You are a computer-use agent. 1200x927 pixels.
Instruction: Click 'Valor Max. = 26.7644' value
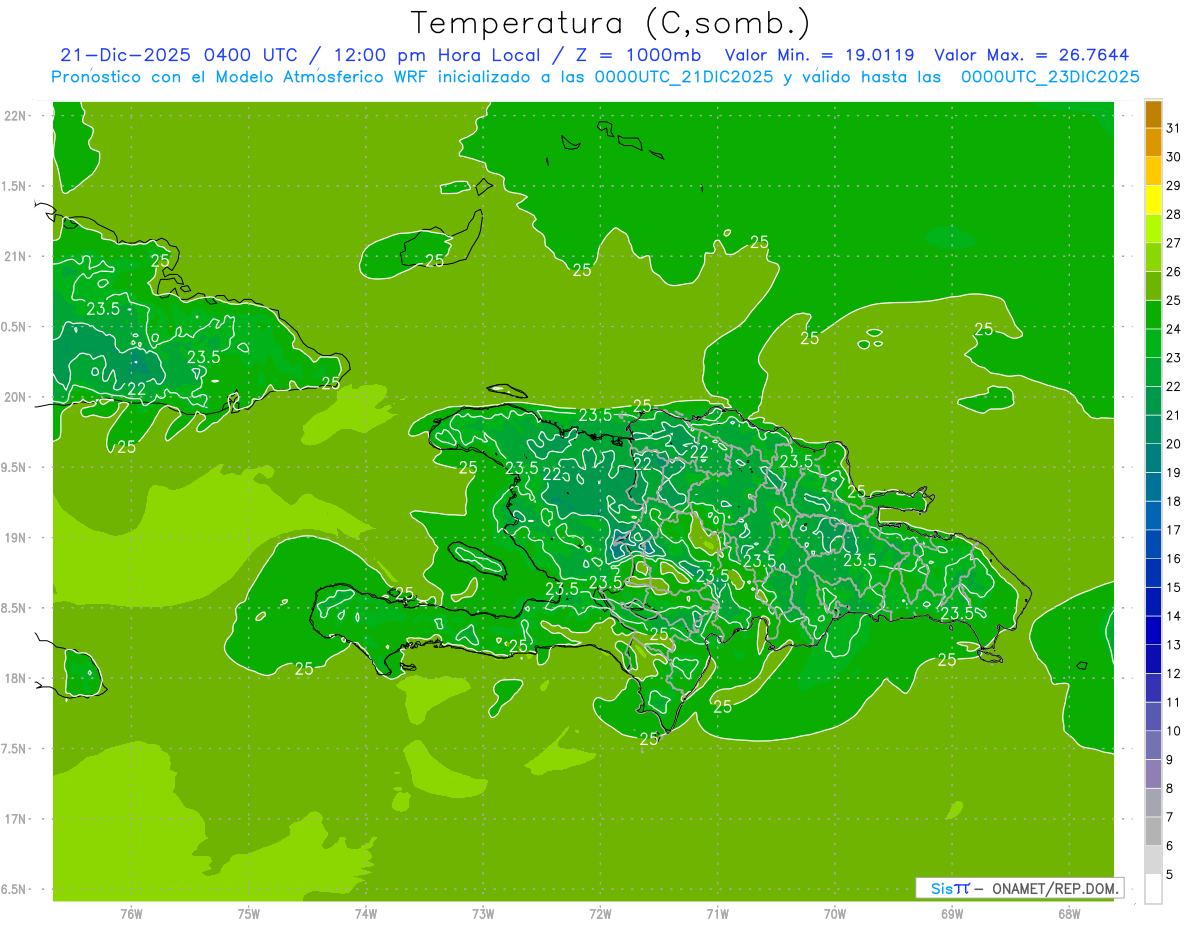click(x=1032, y=55)
